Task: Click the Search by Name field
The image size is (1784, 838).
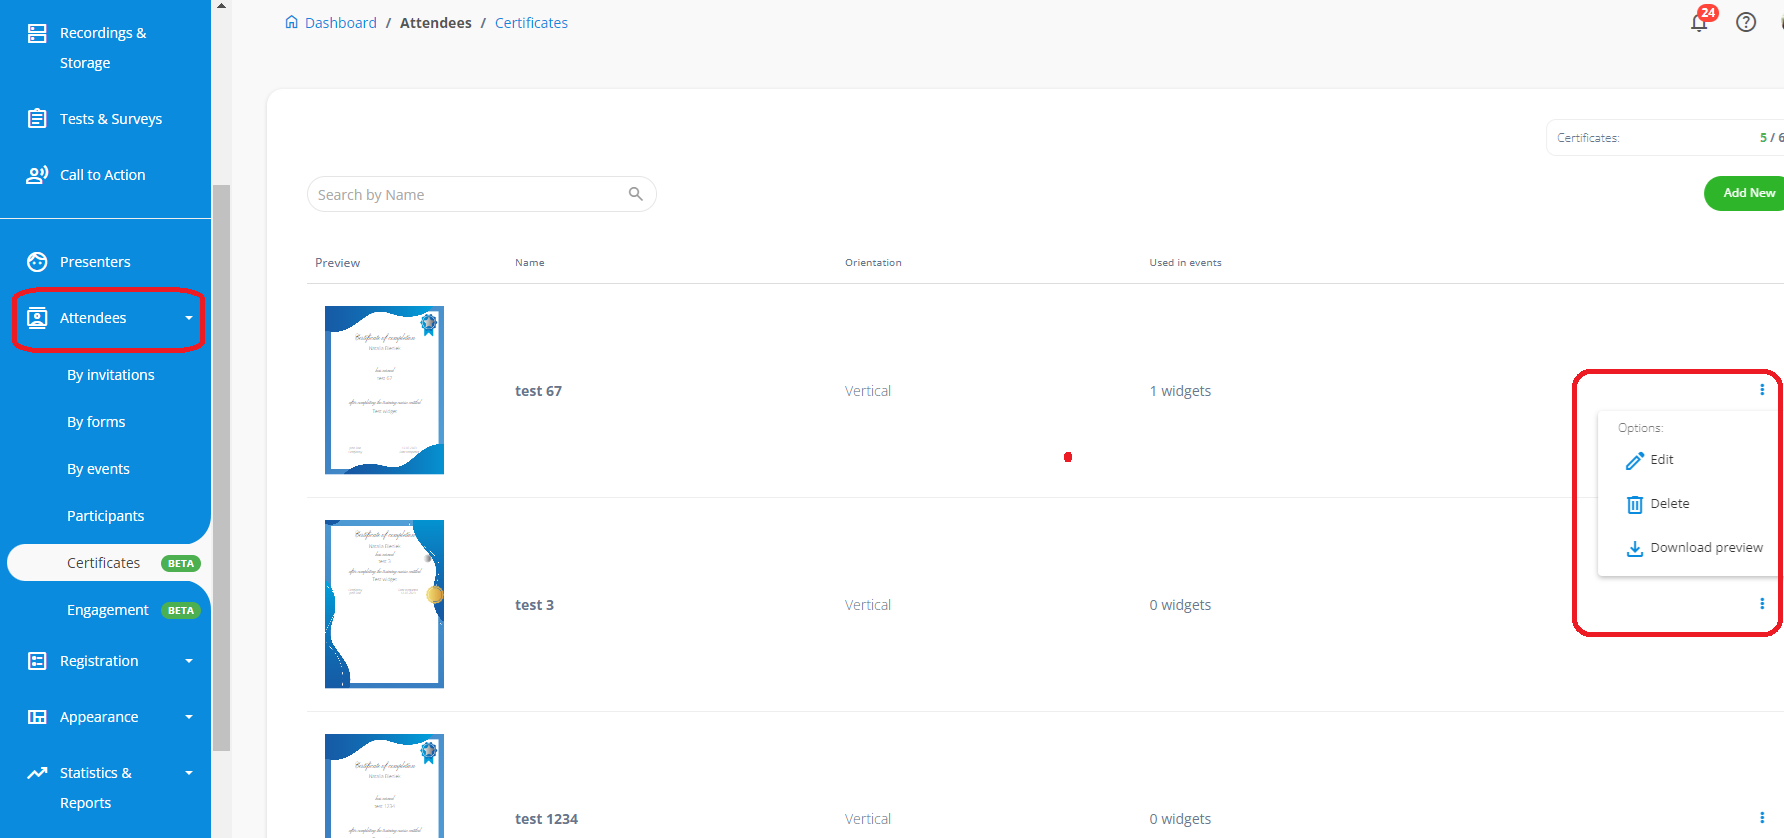Action: tap(468, 195)
